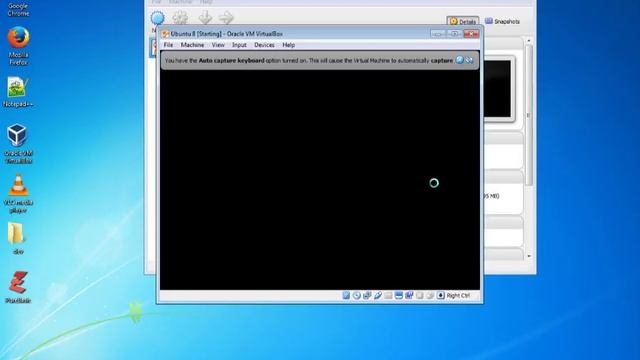Select the Notepad++ desktop shortcut
The width and height of the screenshot is (640, 360).
coord(18,92)
